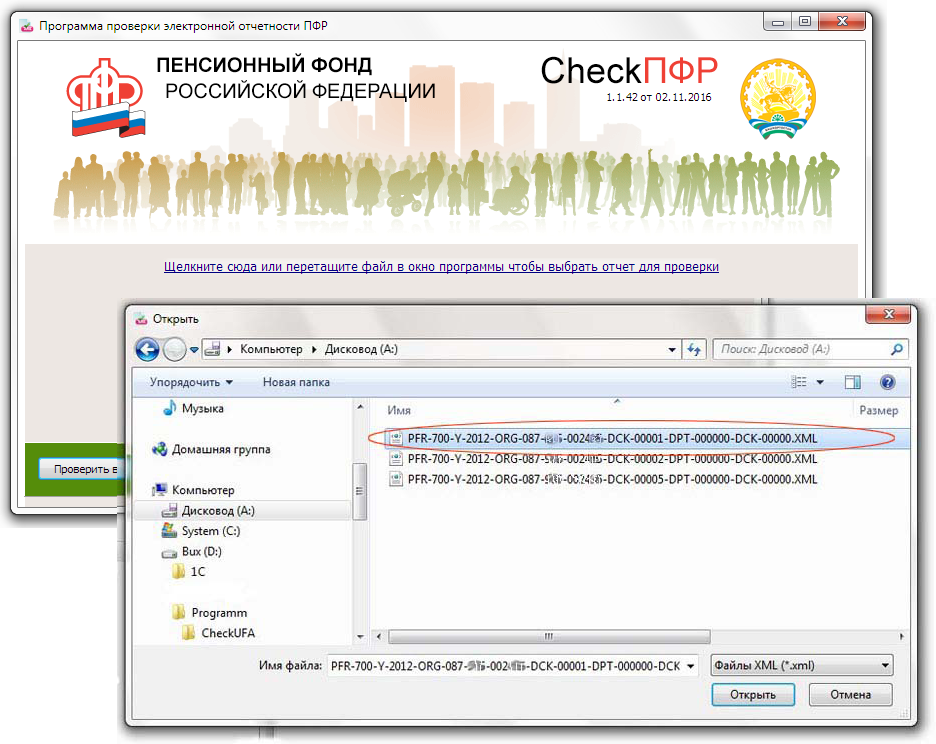Click the horizontal scrollbar thumb in file list
The width and height of the screenshot is (936, 744).
(549, 637)
